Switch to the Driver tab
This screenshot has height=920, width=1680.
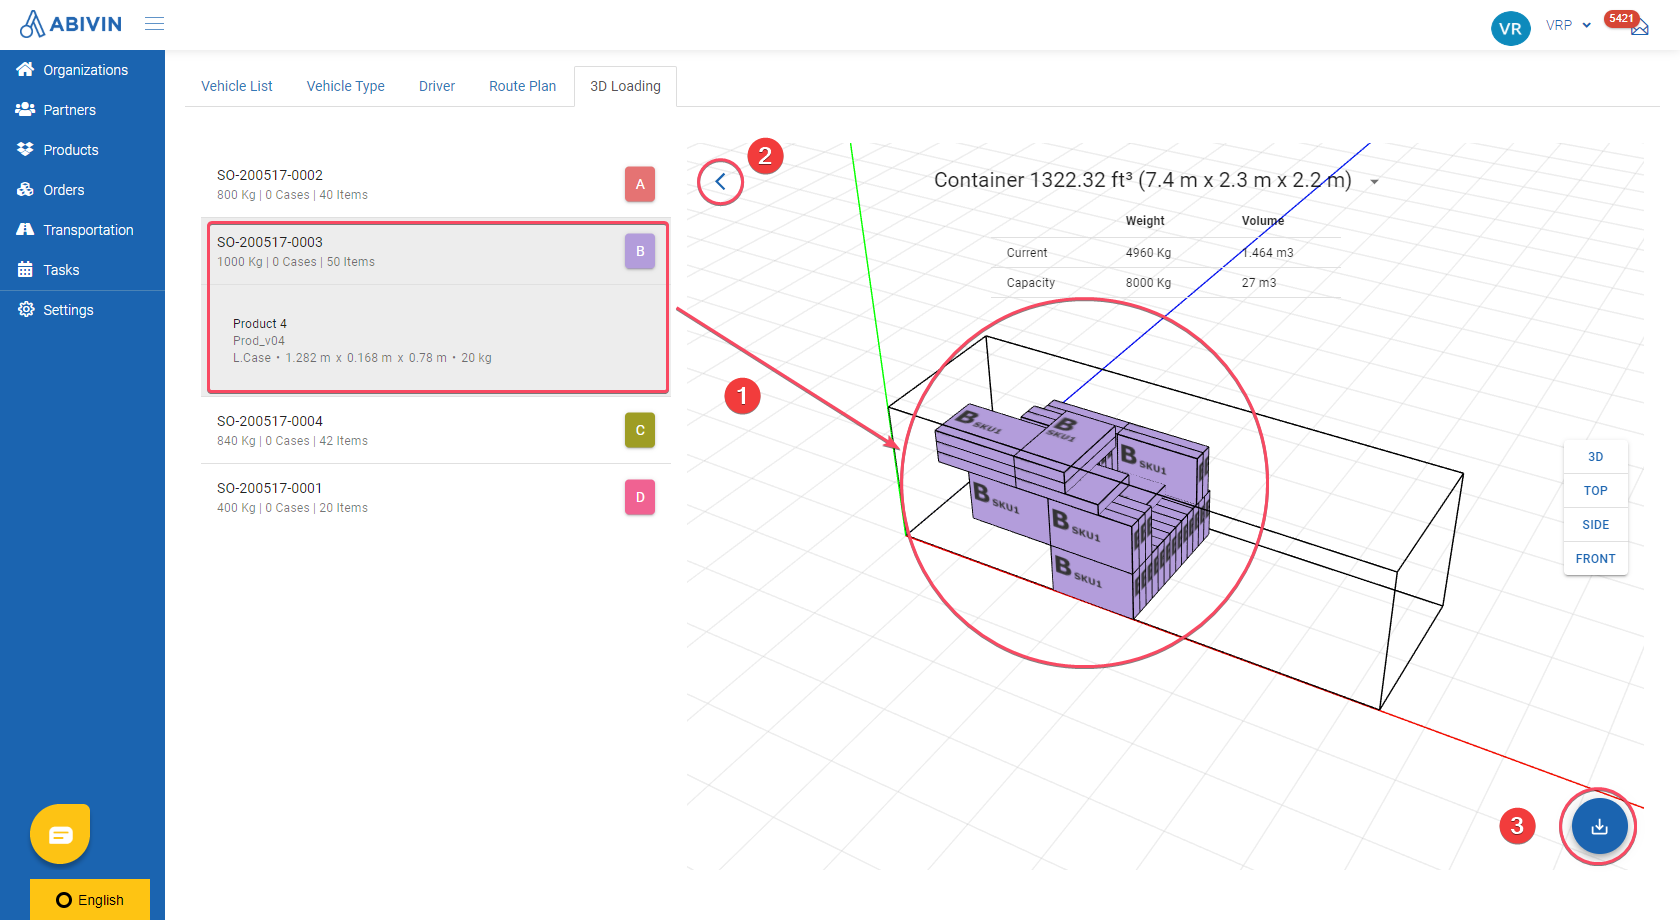(437, 86)
